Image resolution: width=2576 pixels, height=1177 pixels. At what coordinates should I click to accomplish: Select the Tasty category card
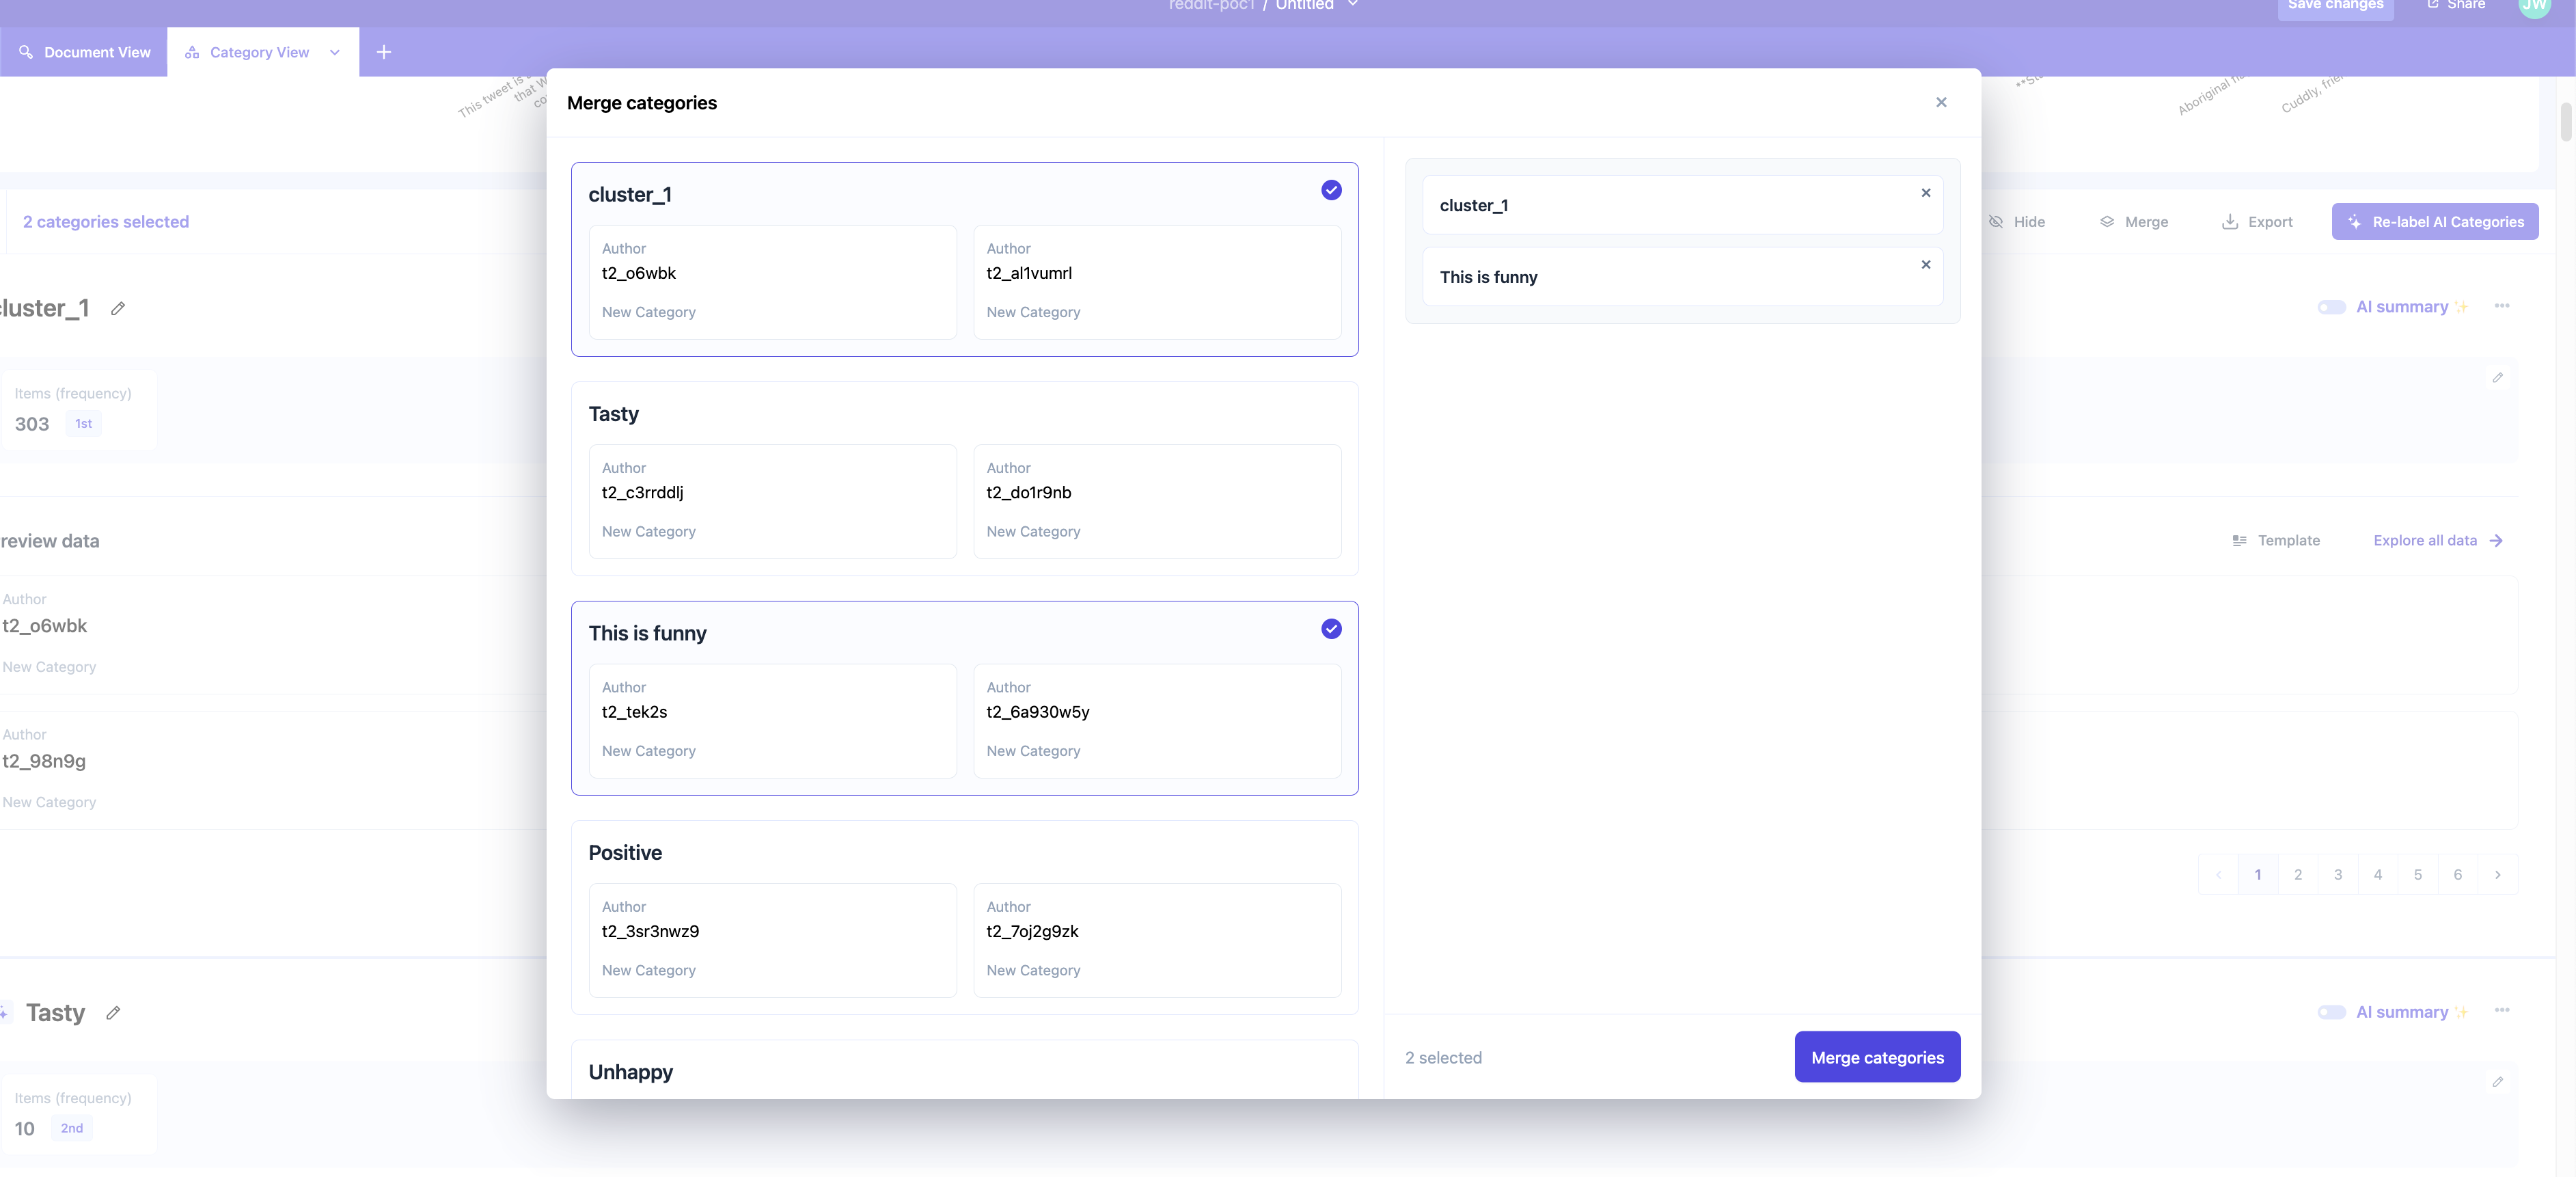pos(963,414)
